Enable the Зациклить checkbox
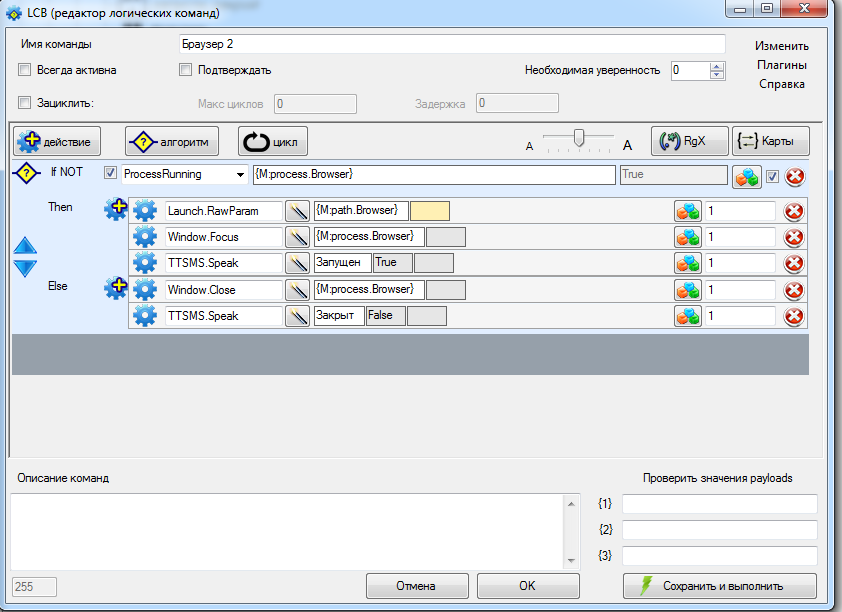The width and height of the screenshot is (842, 612). [24, 103]
